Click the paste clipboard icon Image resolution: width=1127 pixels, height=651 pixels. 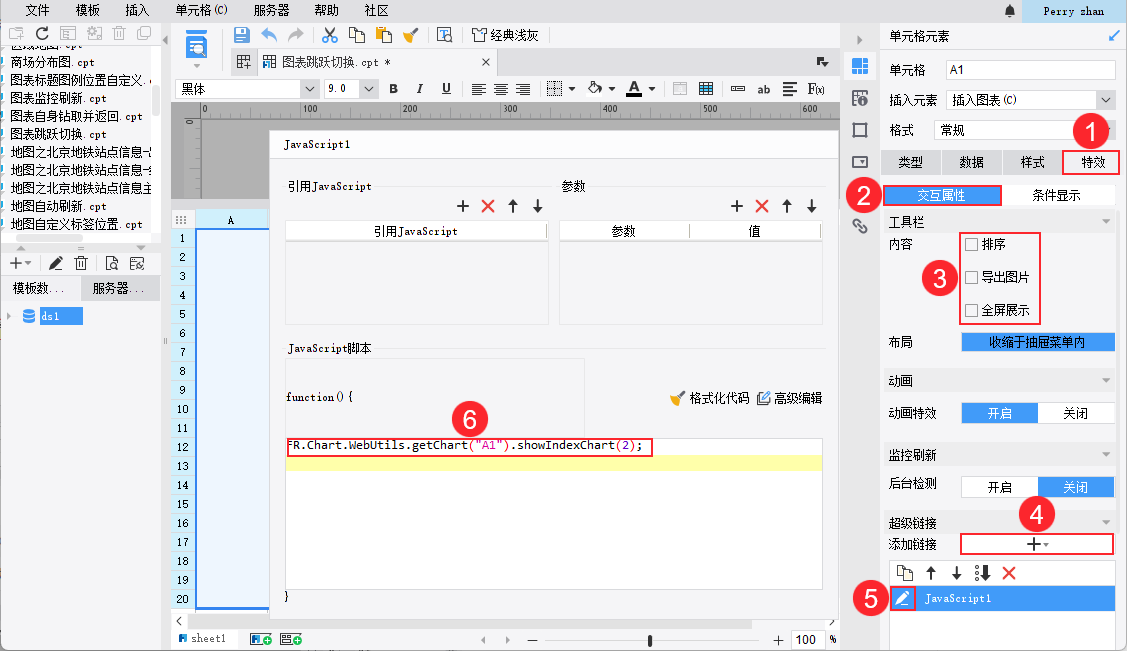384,35
